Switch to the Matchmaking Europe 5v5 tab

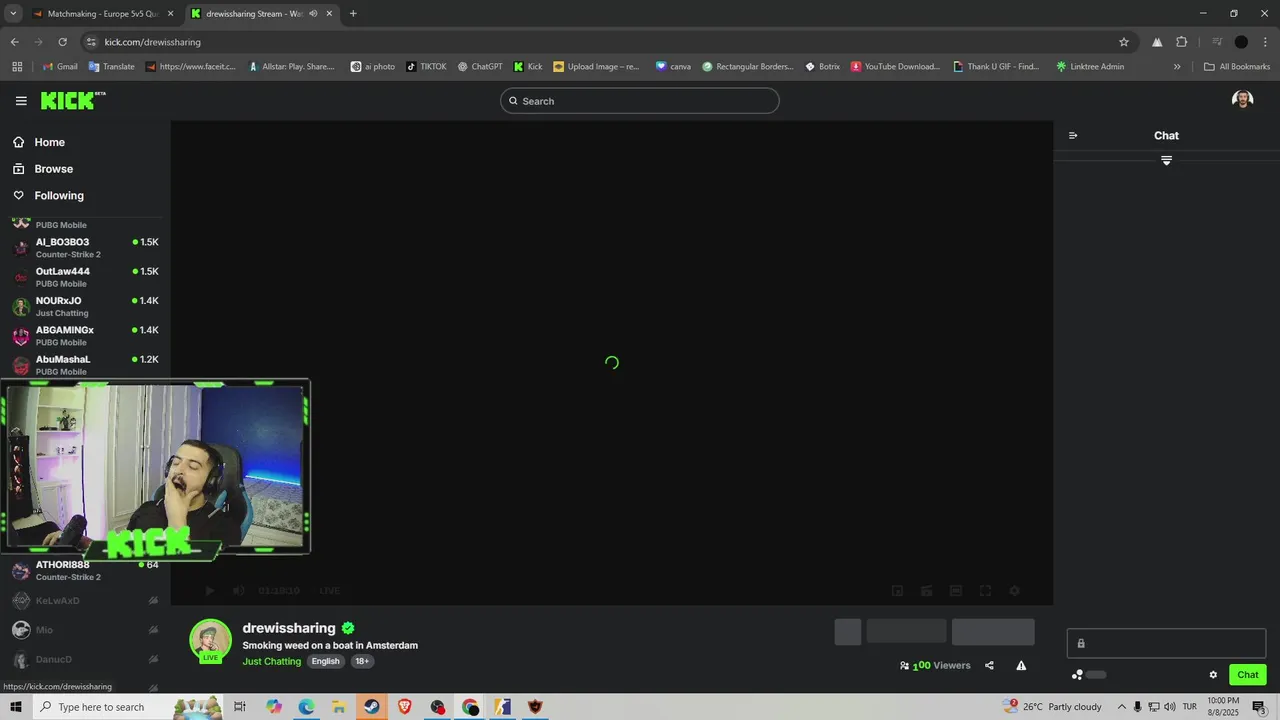click(x=103, y=14)
